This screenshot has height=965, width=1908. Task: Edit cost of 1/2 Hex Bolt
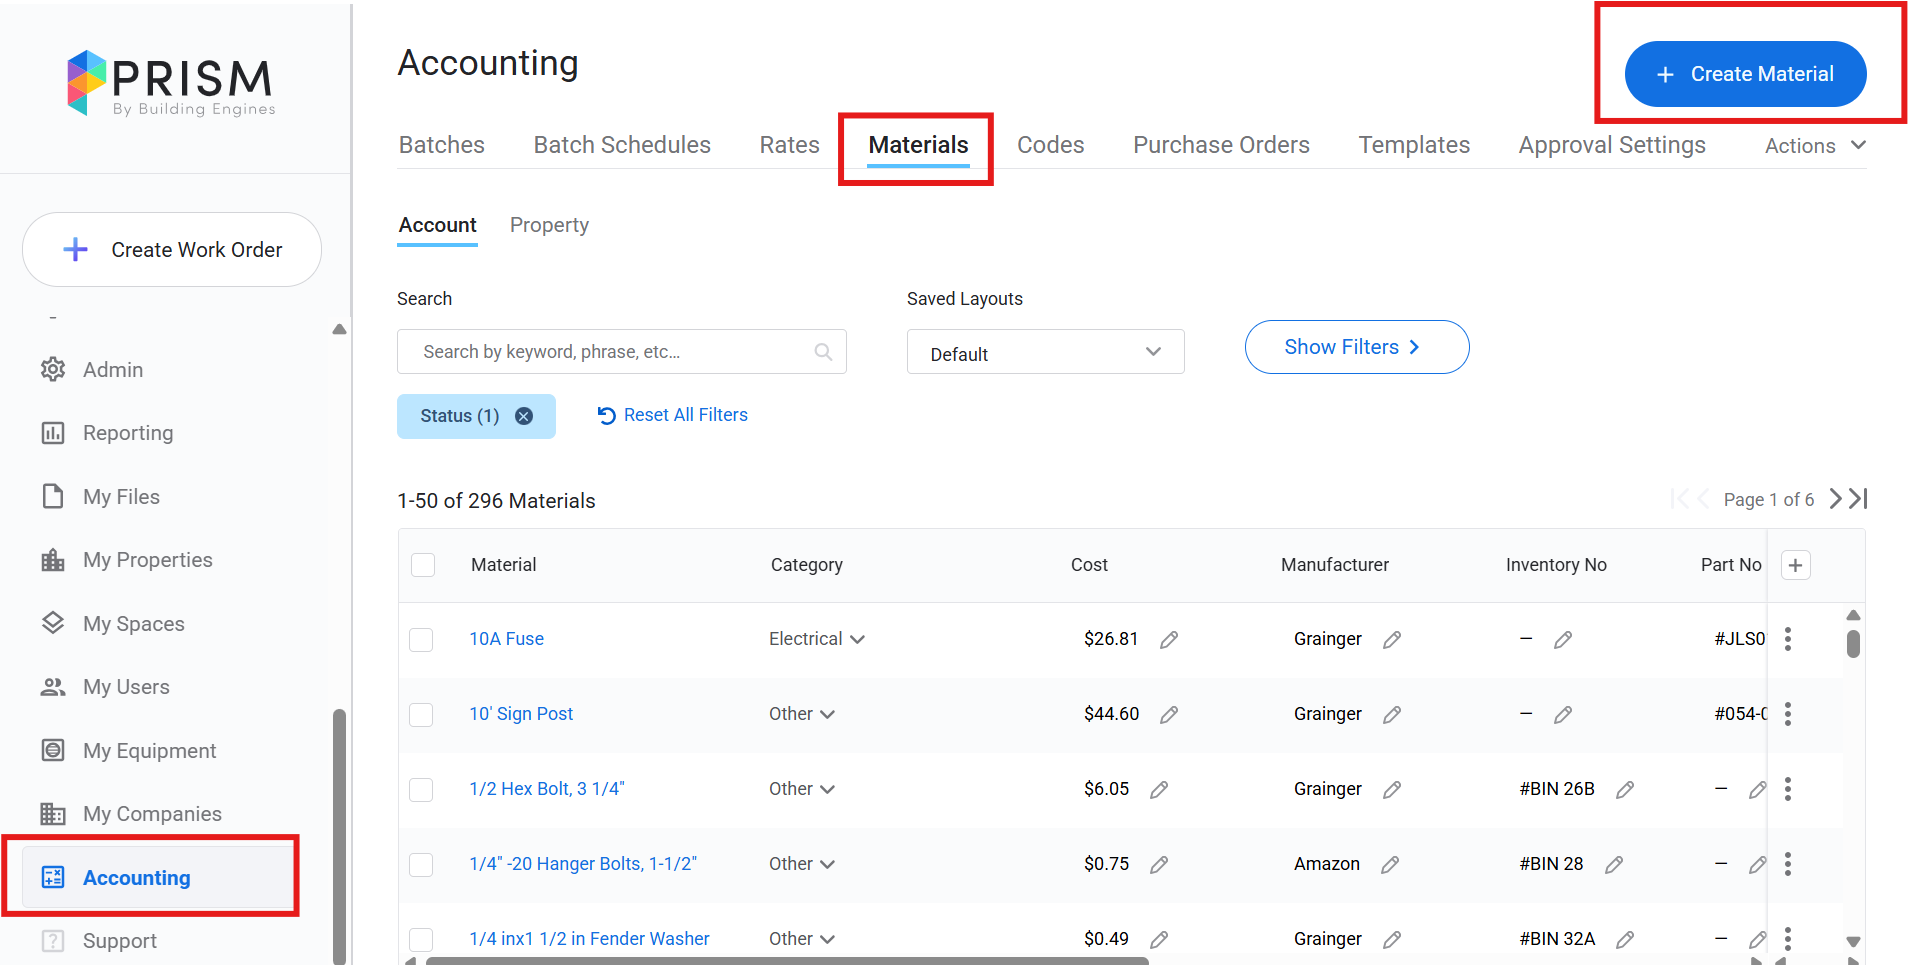point(1159,789)
